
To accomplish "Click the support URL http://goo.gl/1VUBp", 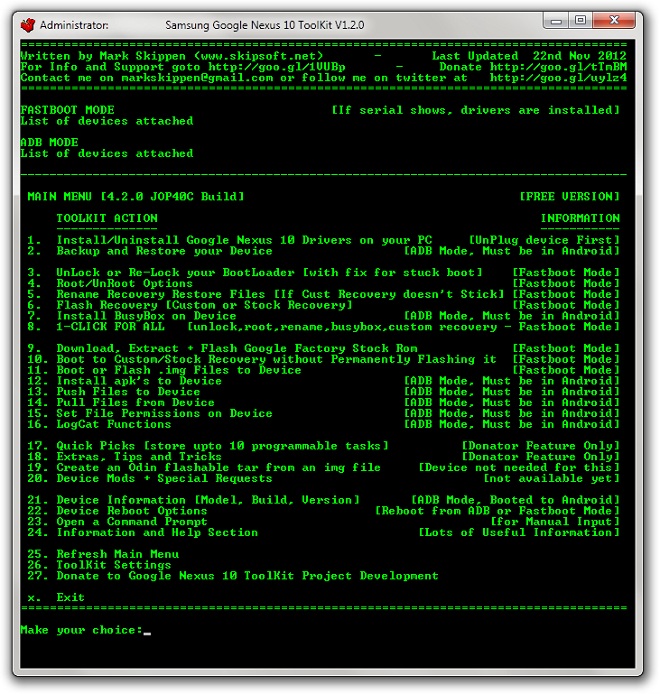I will pos(277,67).
